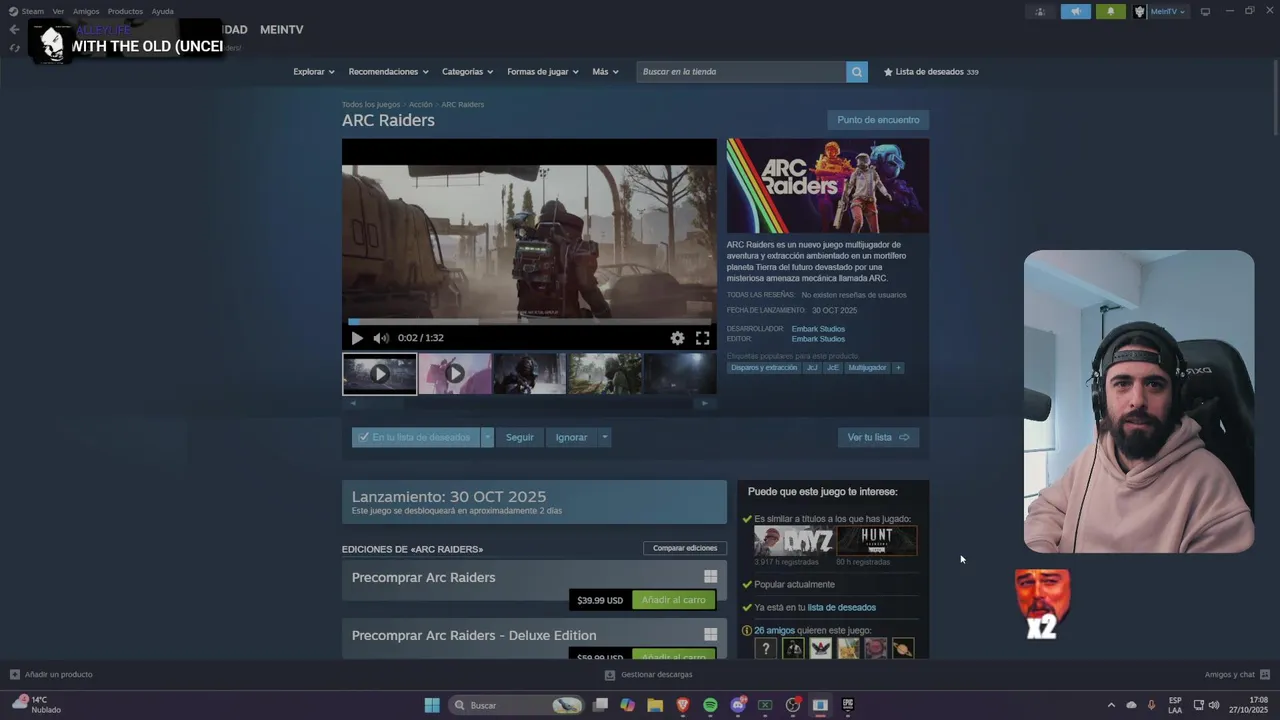Image resolution: width=1280 pixels, height=720 pixels.
Task: Select the fourth screenshot thumbnail
Action: click(605, 374)
